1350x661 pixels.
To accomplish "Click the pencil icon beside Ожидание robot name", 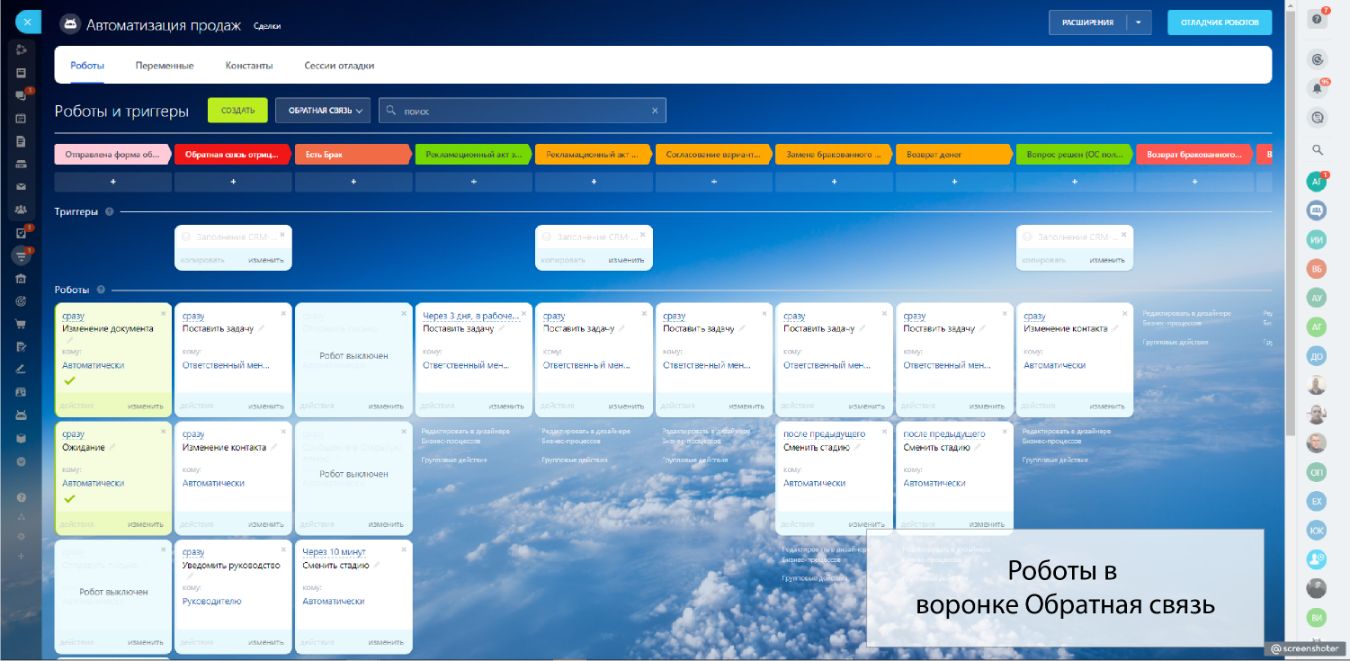I will (x=112, y=447).
